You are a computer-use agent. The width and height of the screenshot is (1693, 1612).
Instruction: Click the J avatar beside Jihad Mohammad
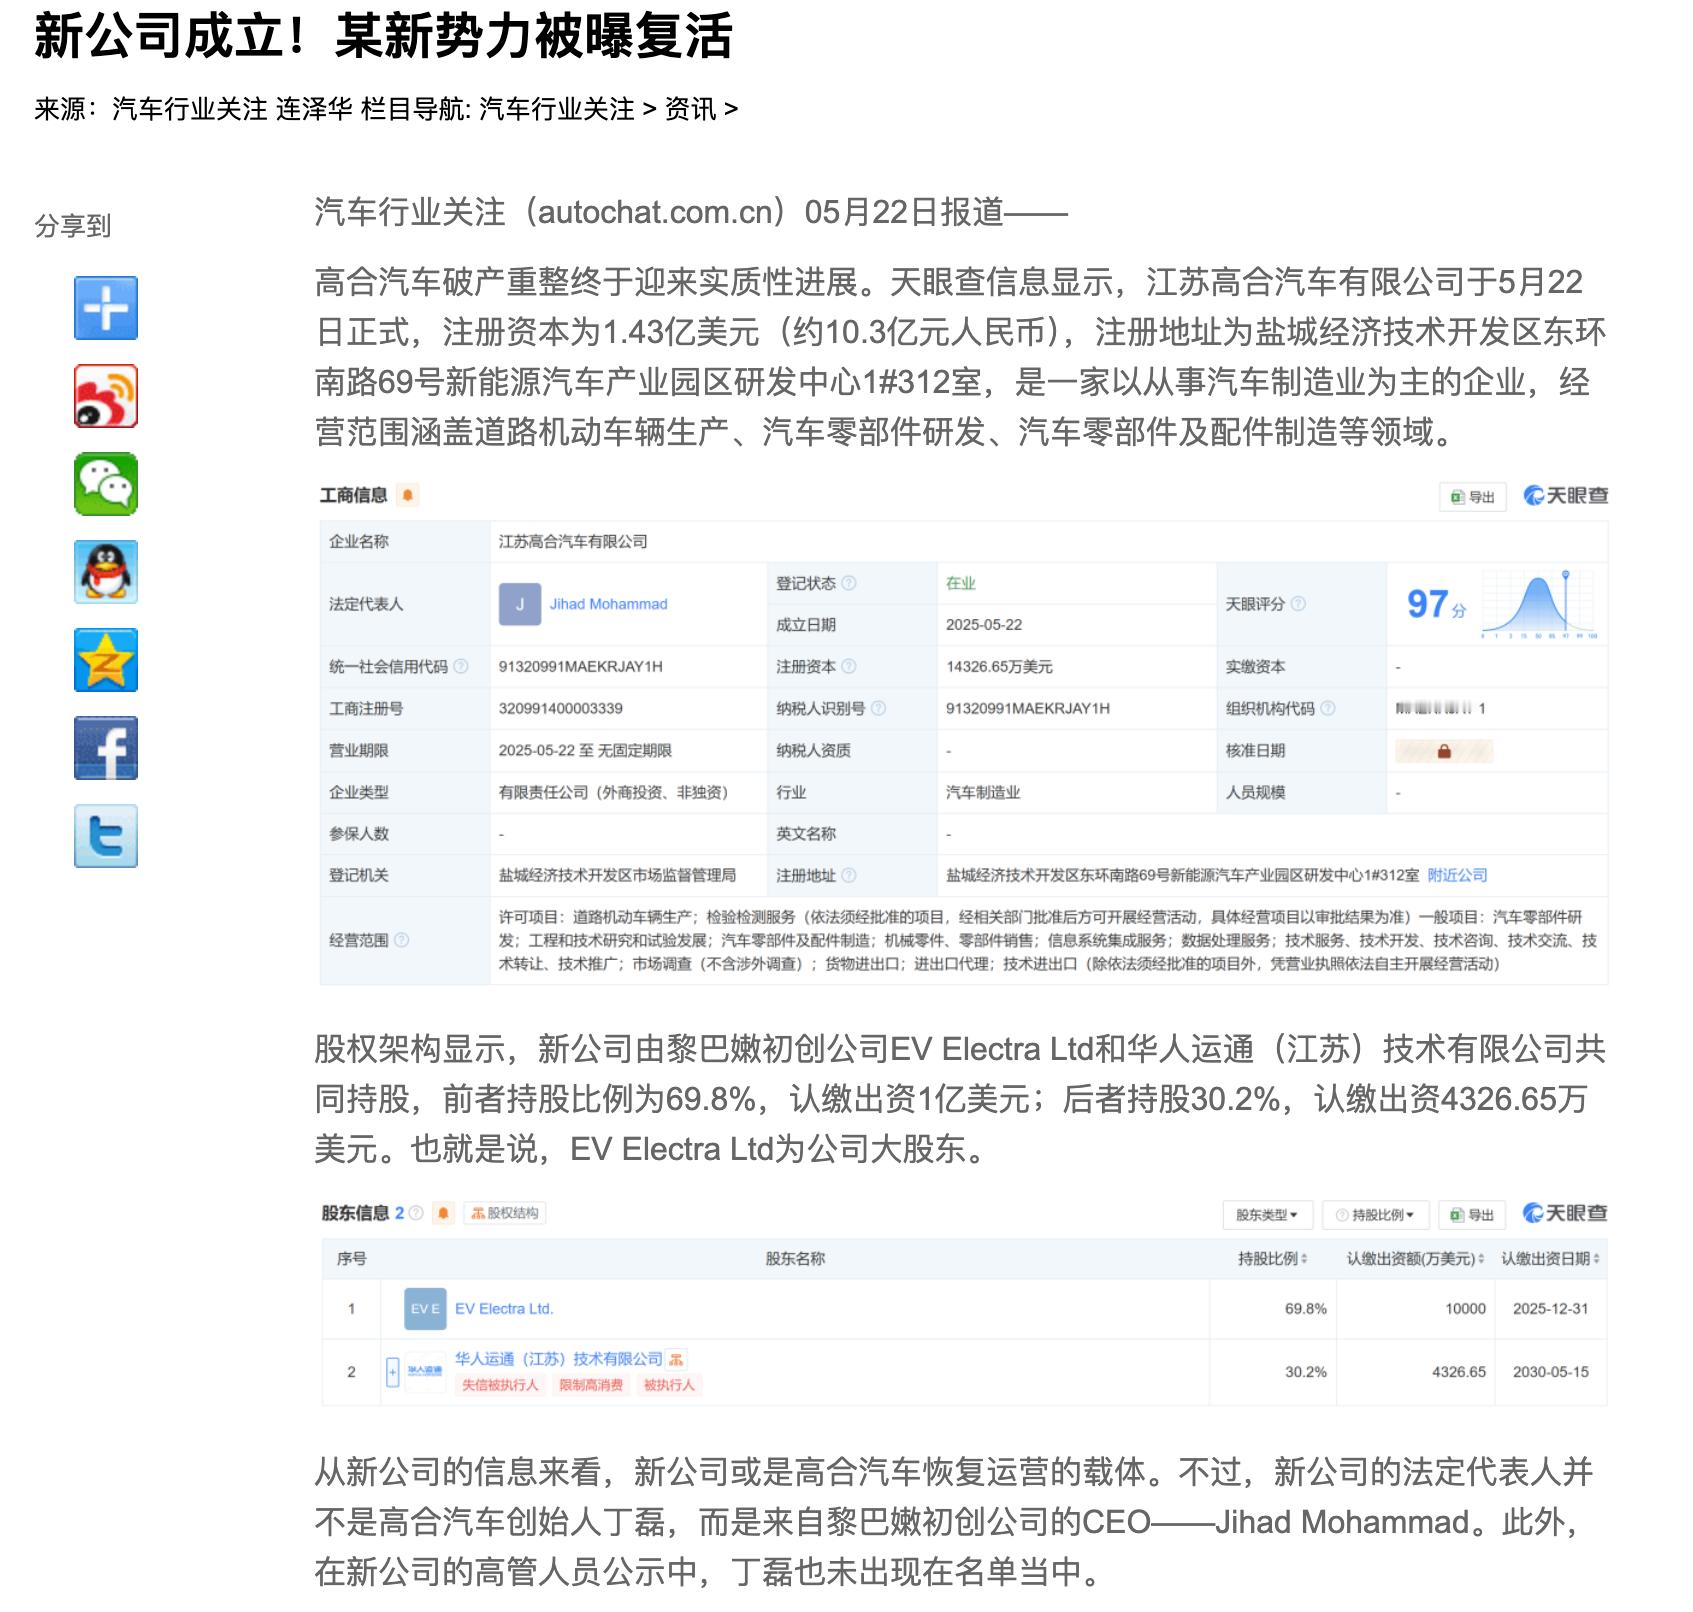pos(520,604)
